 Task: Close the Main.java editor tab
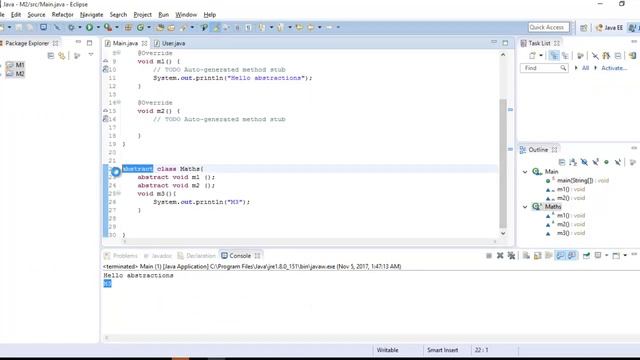click(144, 43)
